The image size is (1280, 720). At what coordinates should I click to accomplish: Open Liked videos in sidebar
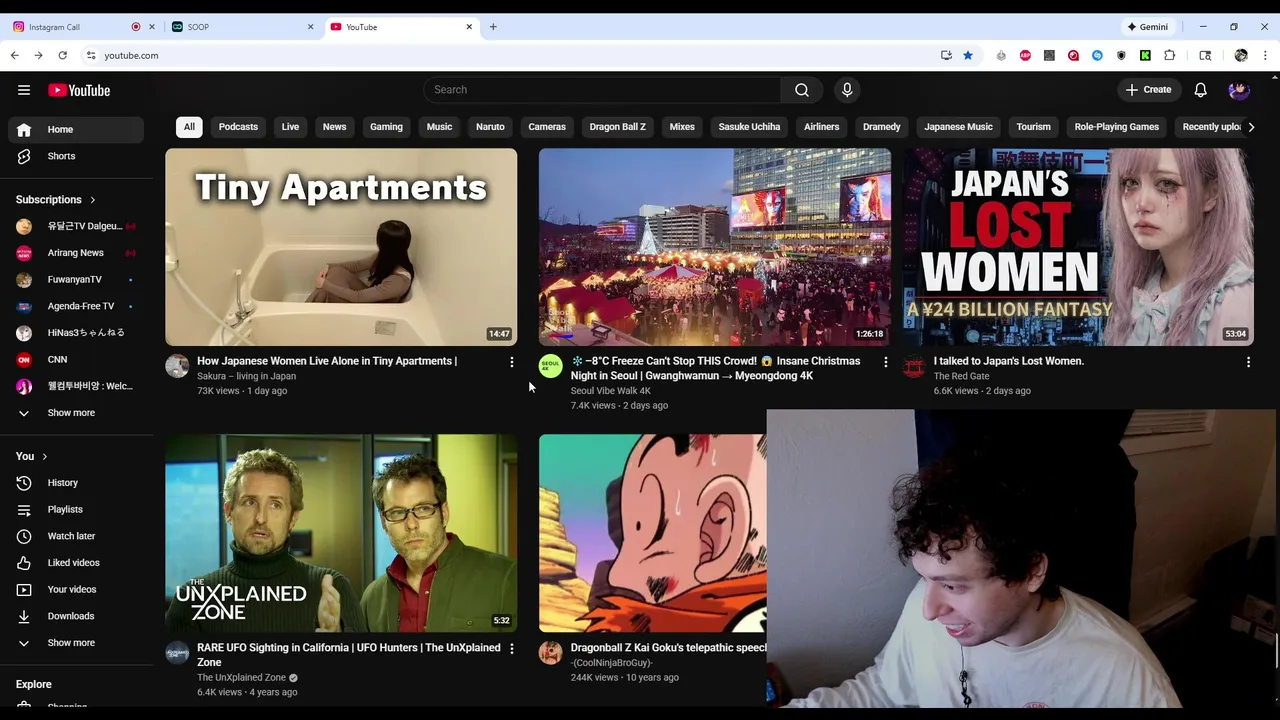(x=76, y=563)
